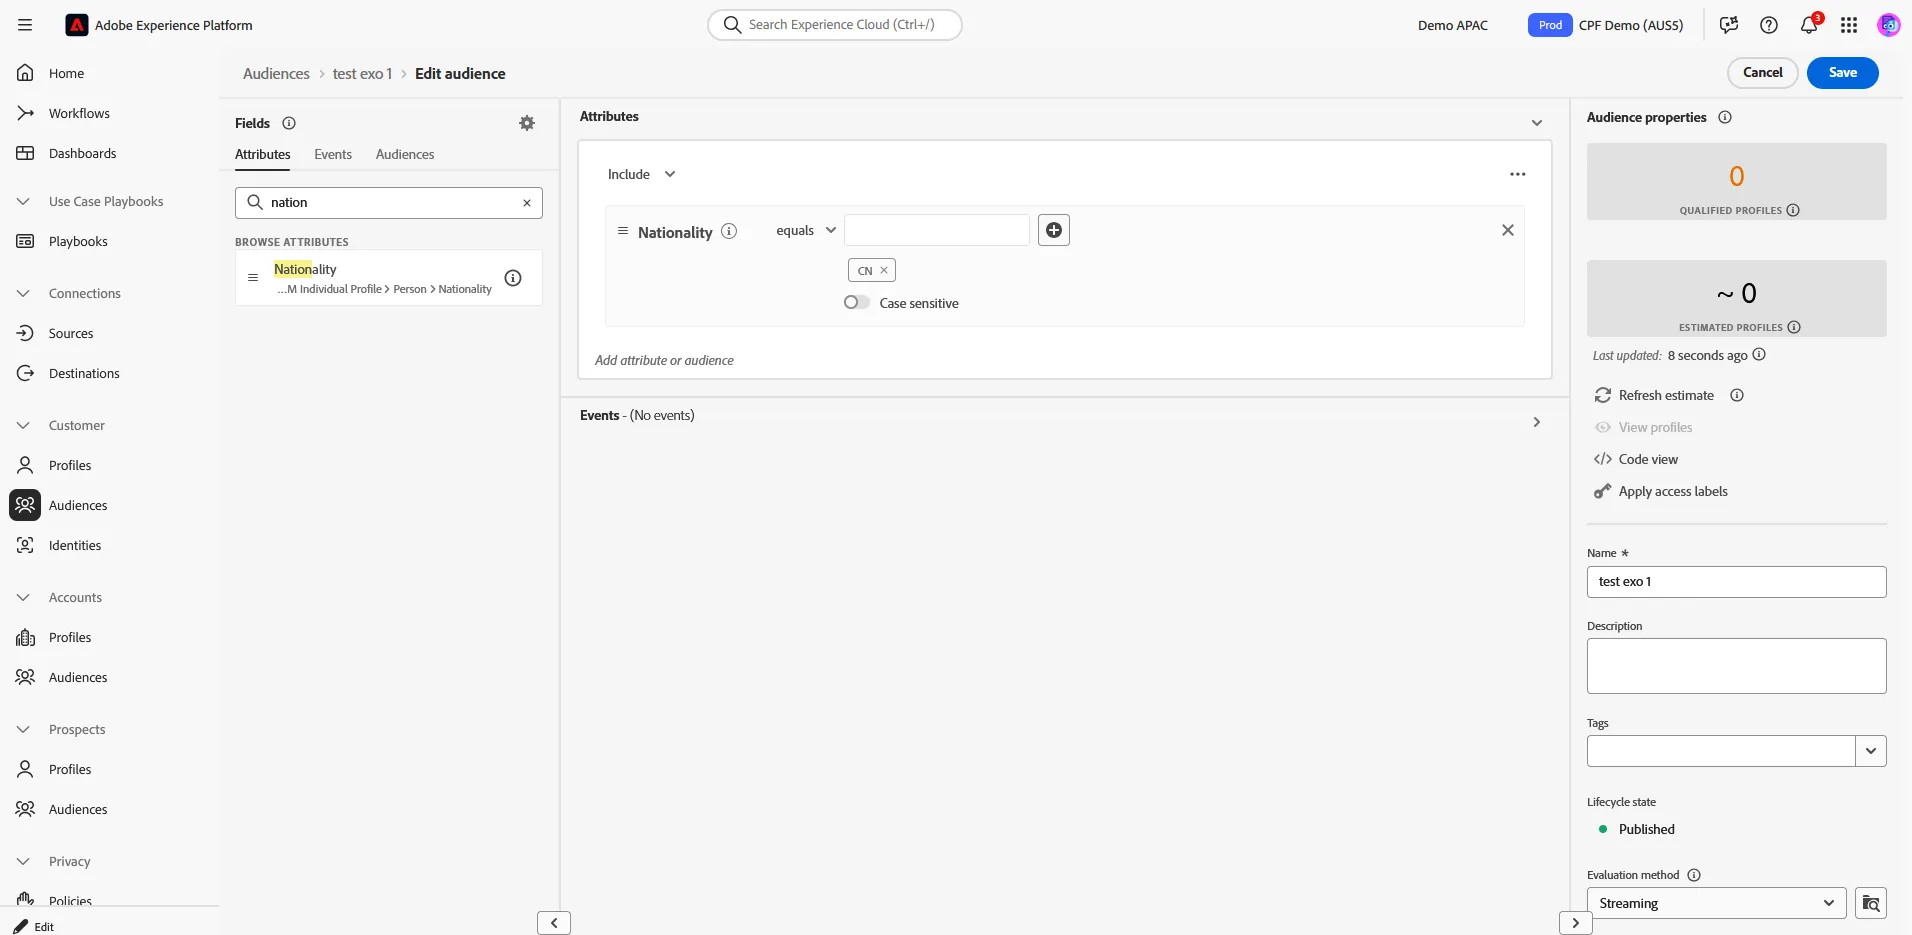The image size is (1912, 935).
Task: Click the Save button
Action: [1843, 72]
